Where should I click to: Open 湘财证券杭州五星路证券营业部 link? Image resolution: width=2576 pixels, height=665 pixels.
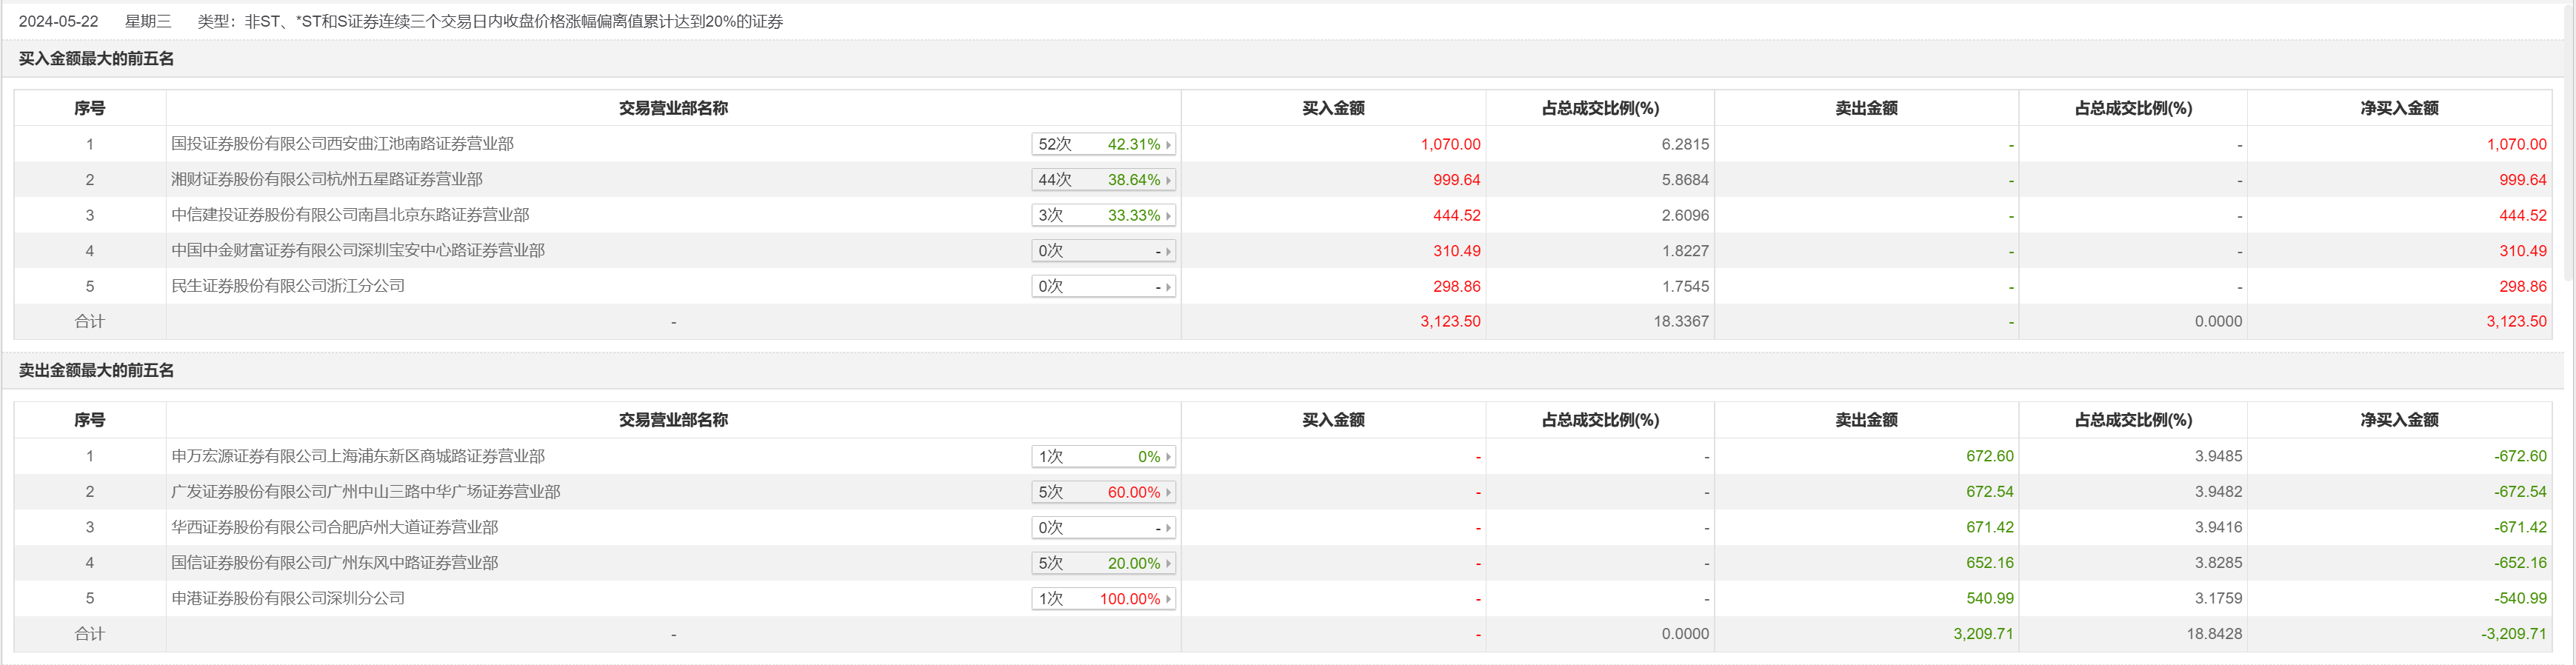click(326, 180)
